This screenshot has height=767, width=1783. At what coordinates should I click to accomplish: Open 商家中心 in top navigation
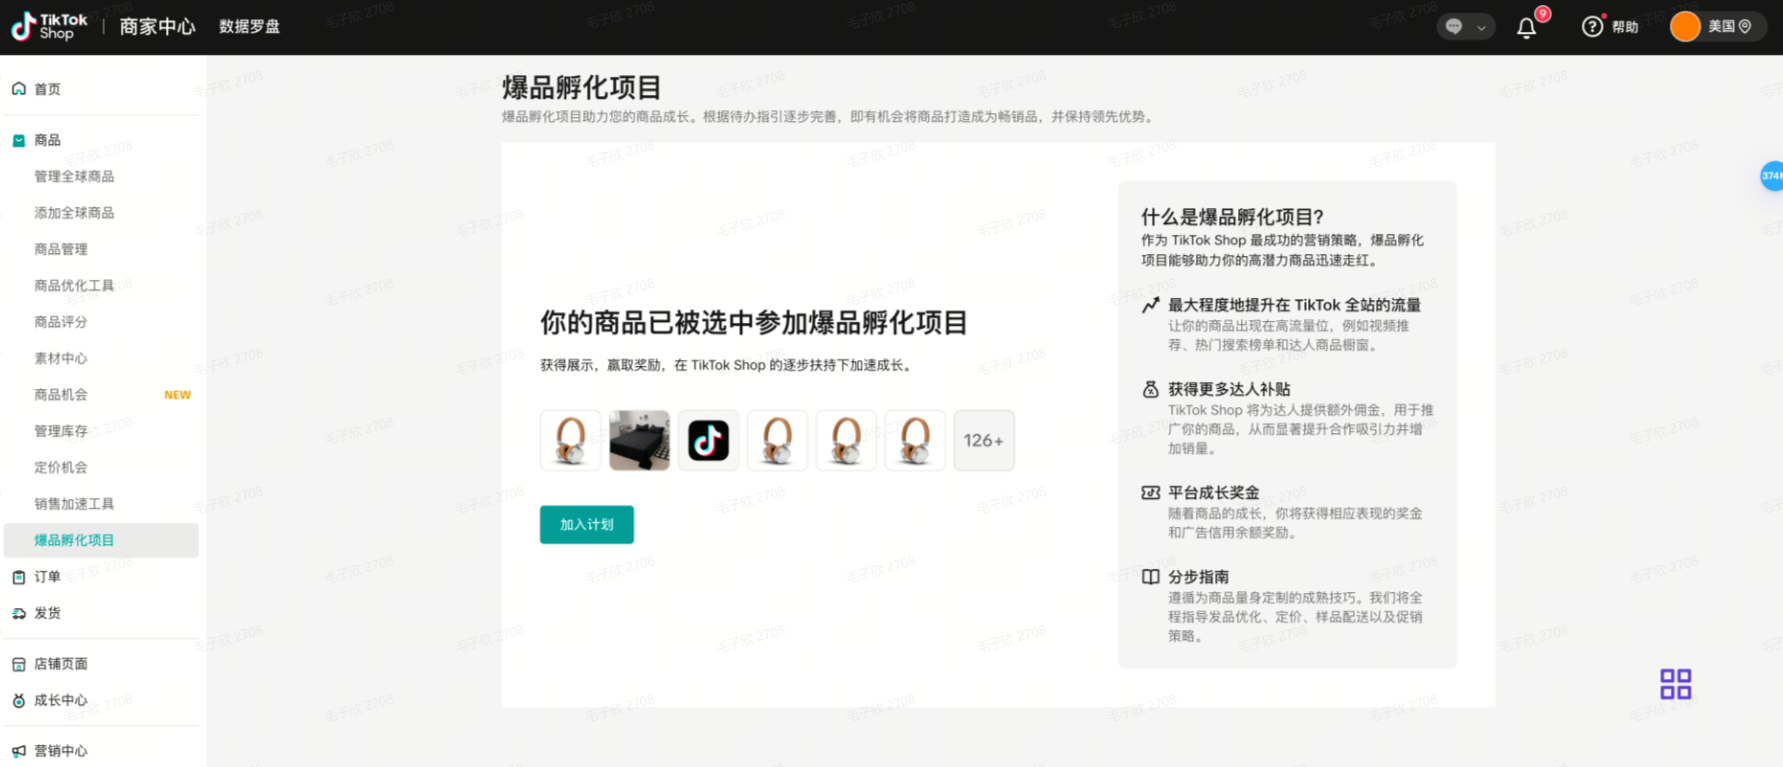[157, 27]
